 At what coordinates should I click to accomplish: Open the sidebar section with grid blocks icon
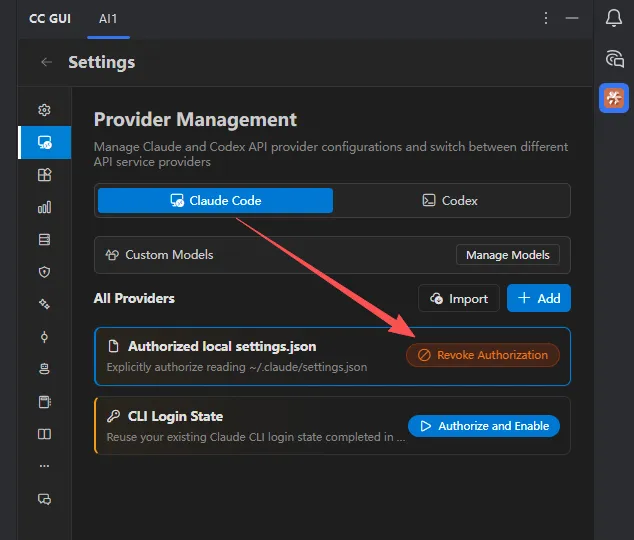(x=44, y=175)
